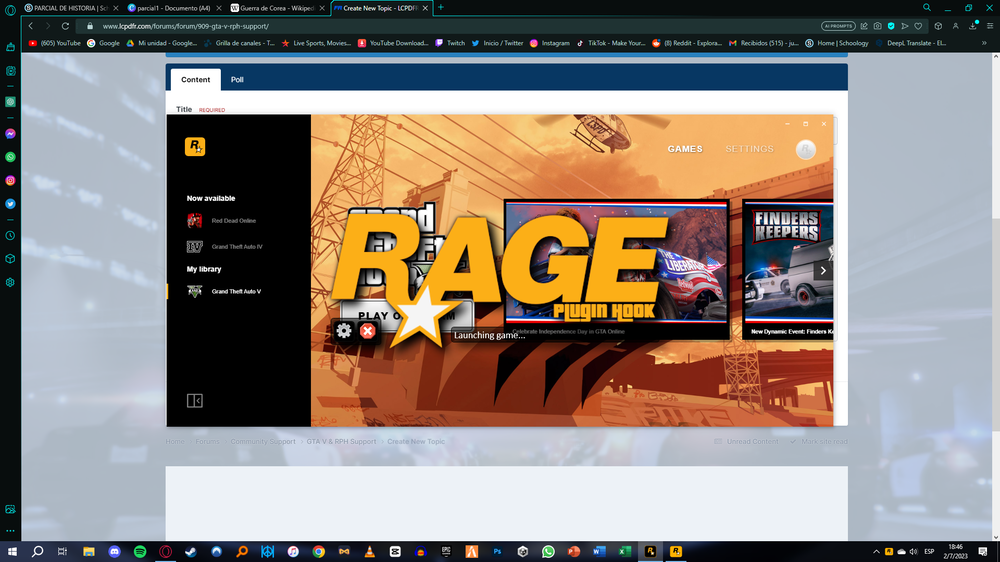1000x562 pixels.
Task: Click the browser reload button
Action: [66, 26]
